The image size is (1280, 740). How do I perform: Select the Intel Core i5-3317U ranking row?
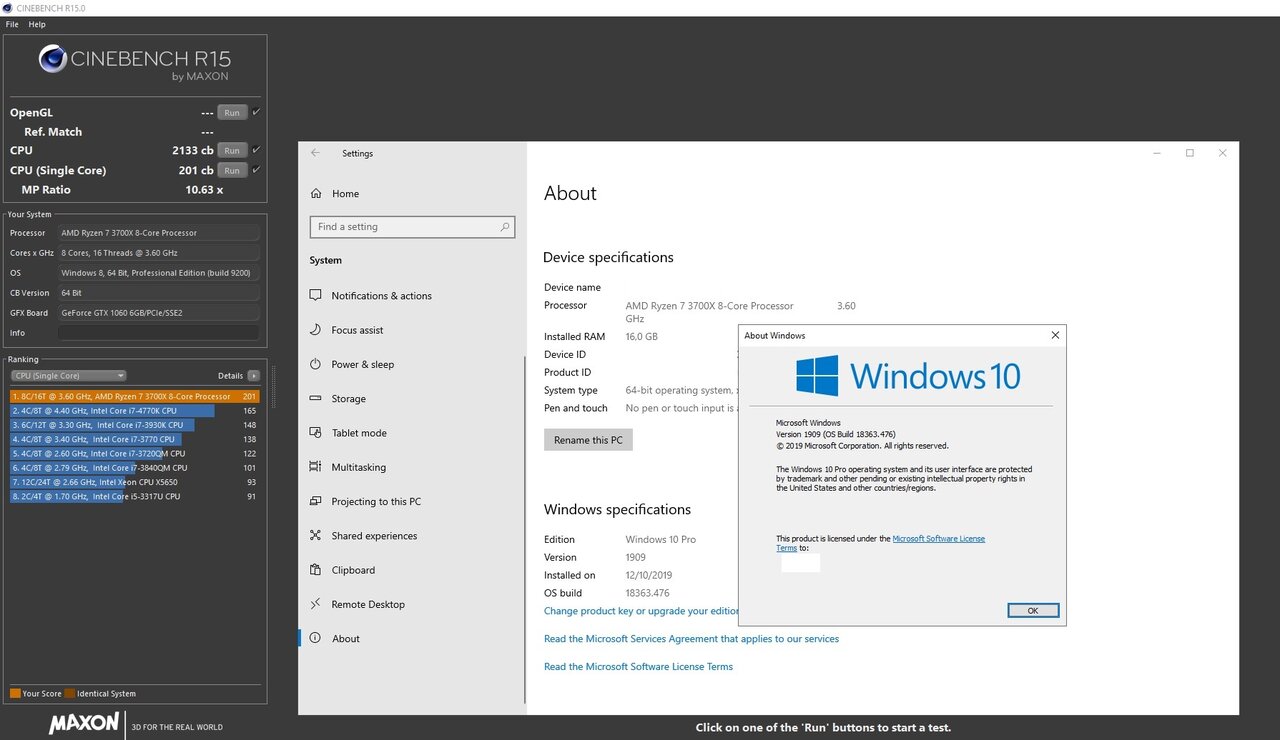[x=134, y=496]
